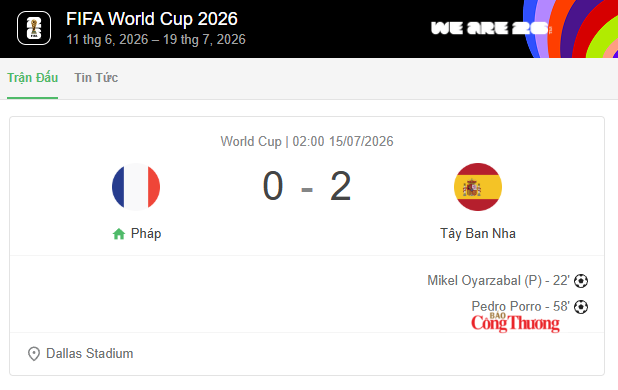Click the 0 - 2 match score
Image resolution: width=618 pixels, height=390 pixels.
pos(307,186)
